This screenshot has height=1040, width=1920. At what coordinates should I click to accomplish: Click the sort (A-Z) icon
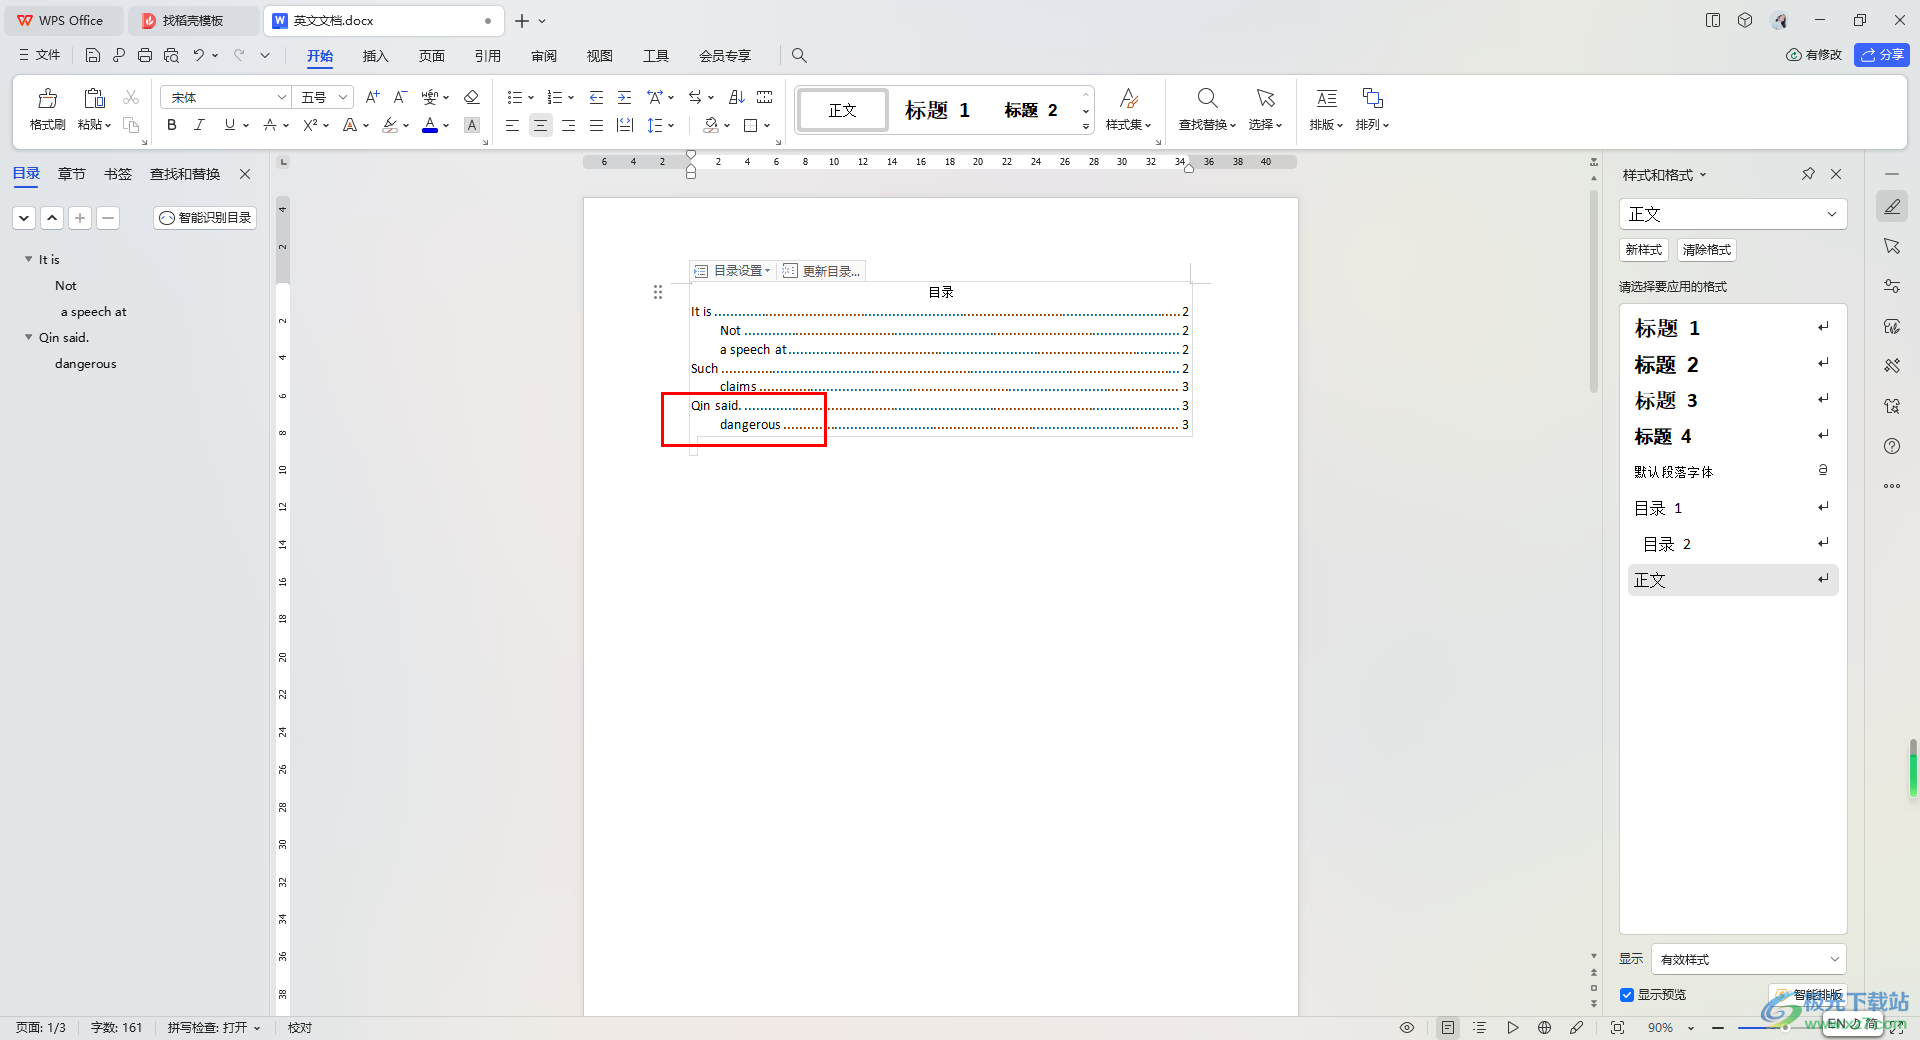coord(737,97)
